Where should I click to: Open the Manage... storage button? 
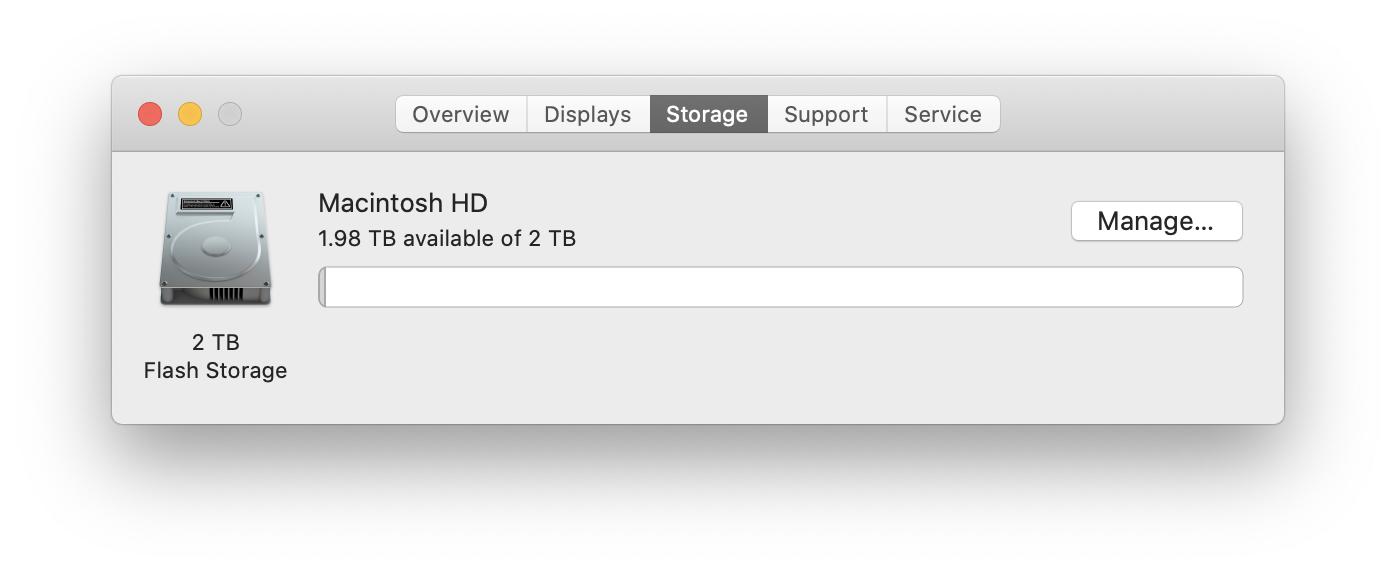(x=1156, y=221)
